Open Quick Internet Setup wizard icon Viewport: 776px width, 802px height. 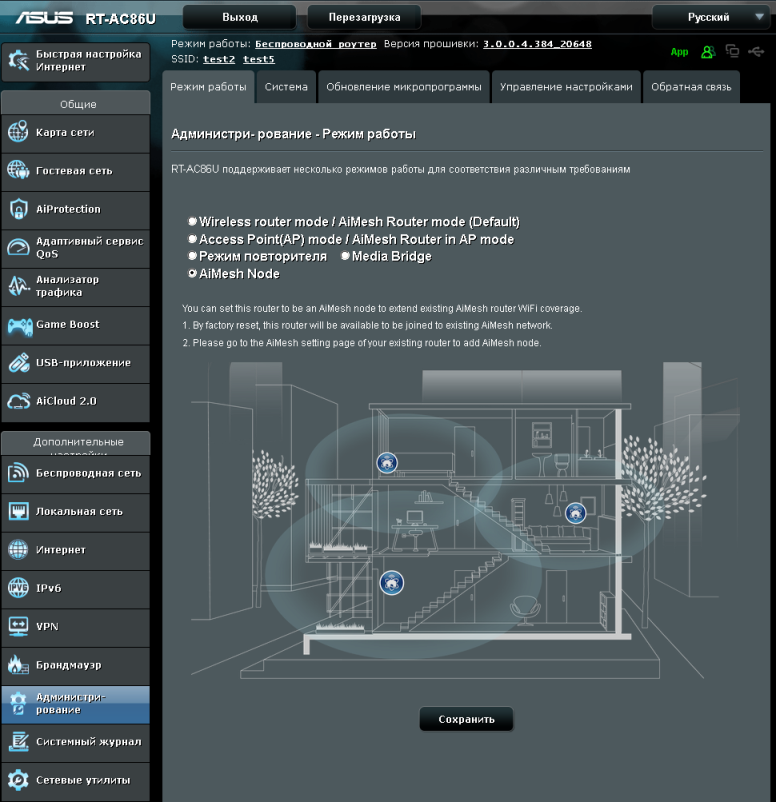click(18, 61)
